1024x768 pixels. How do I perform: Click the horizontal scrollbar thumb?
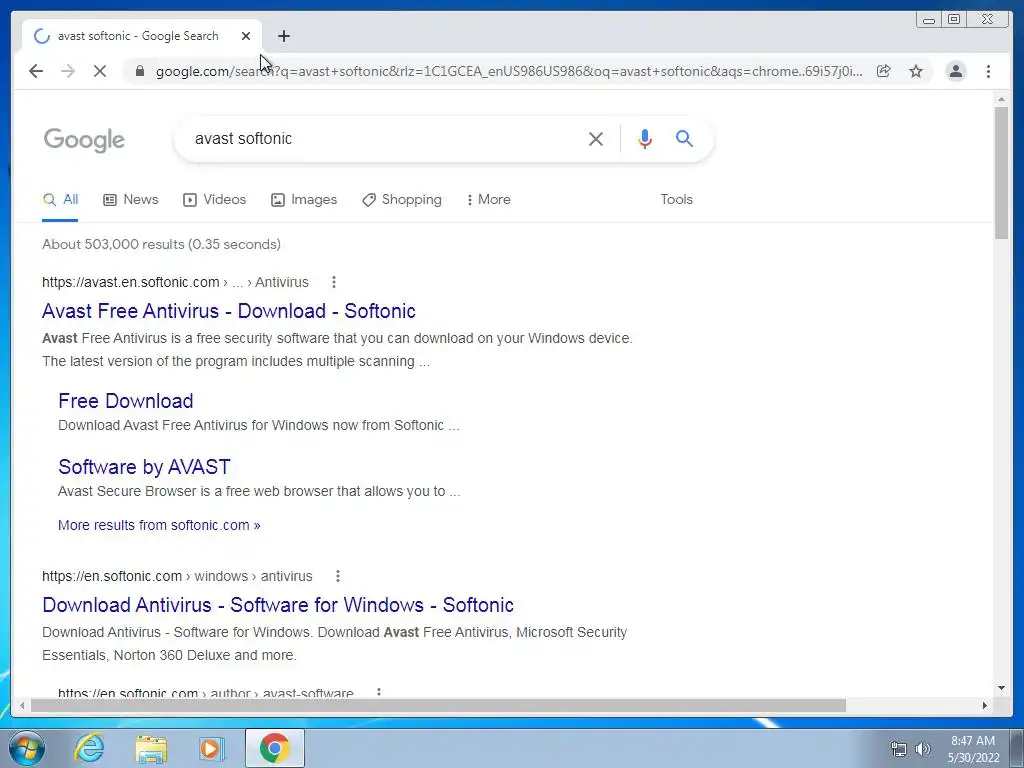(438, 705)
